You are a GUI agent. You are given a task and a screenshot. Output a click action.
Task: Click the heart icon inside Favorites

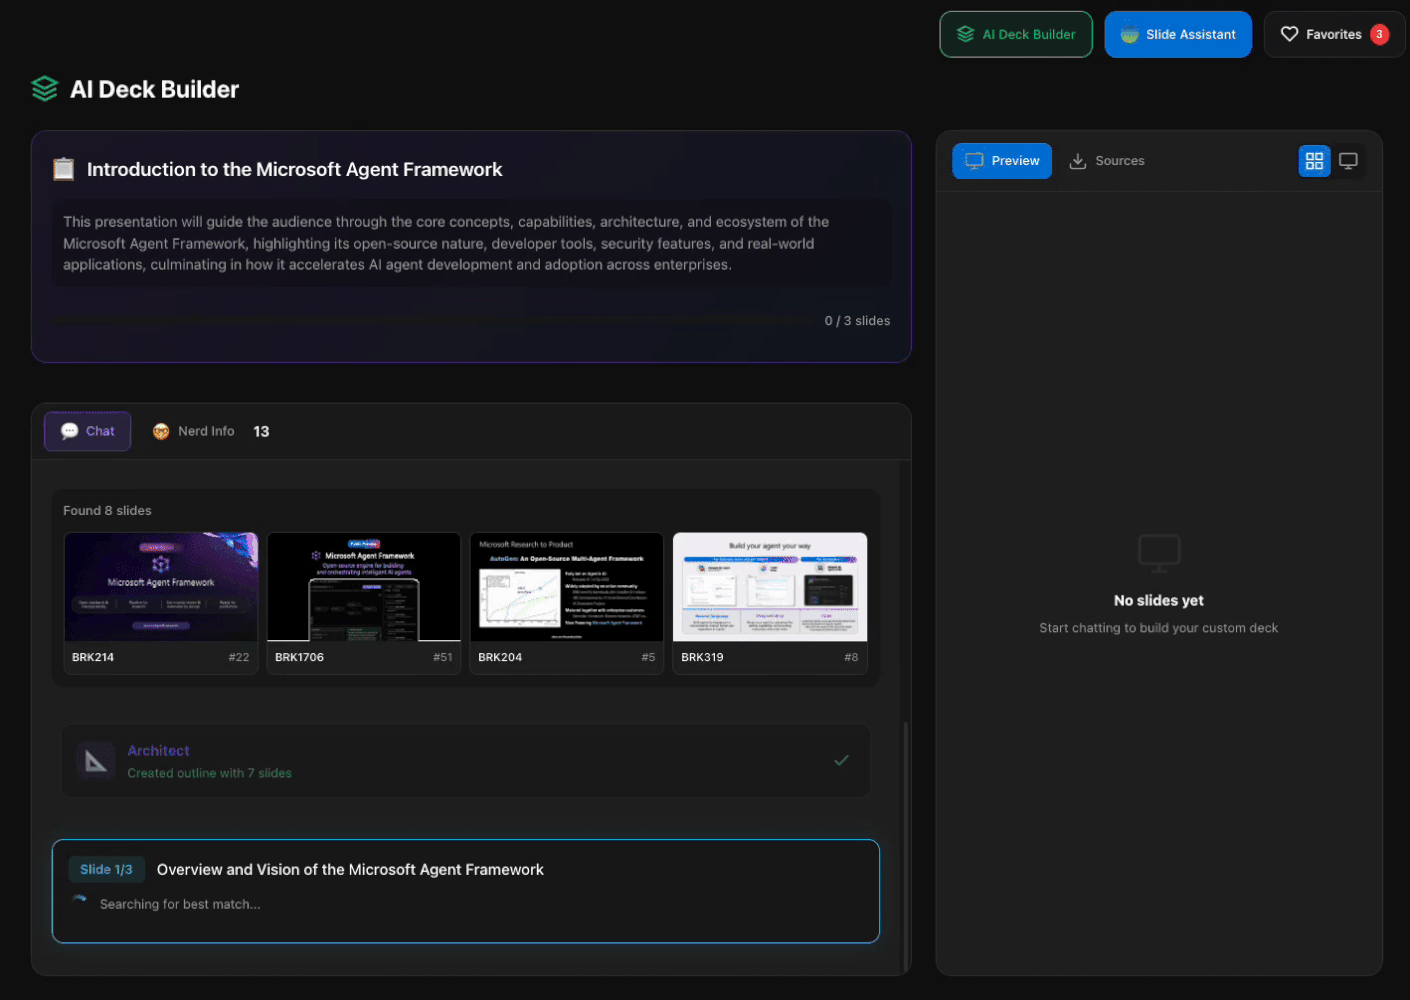(x=1290, y=33)
